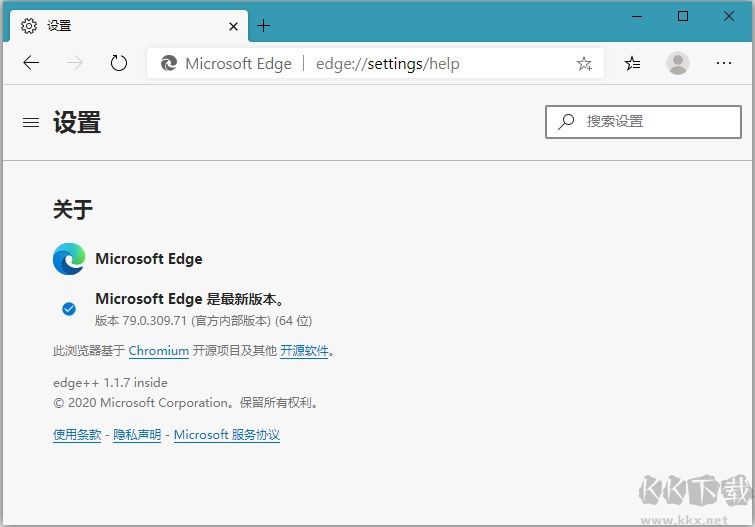Click the gear icon on the tab

pyautogui.click(x=29, y=26)
